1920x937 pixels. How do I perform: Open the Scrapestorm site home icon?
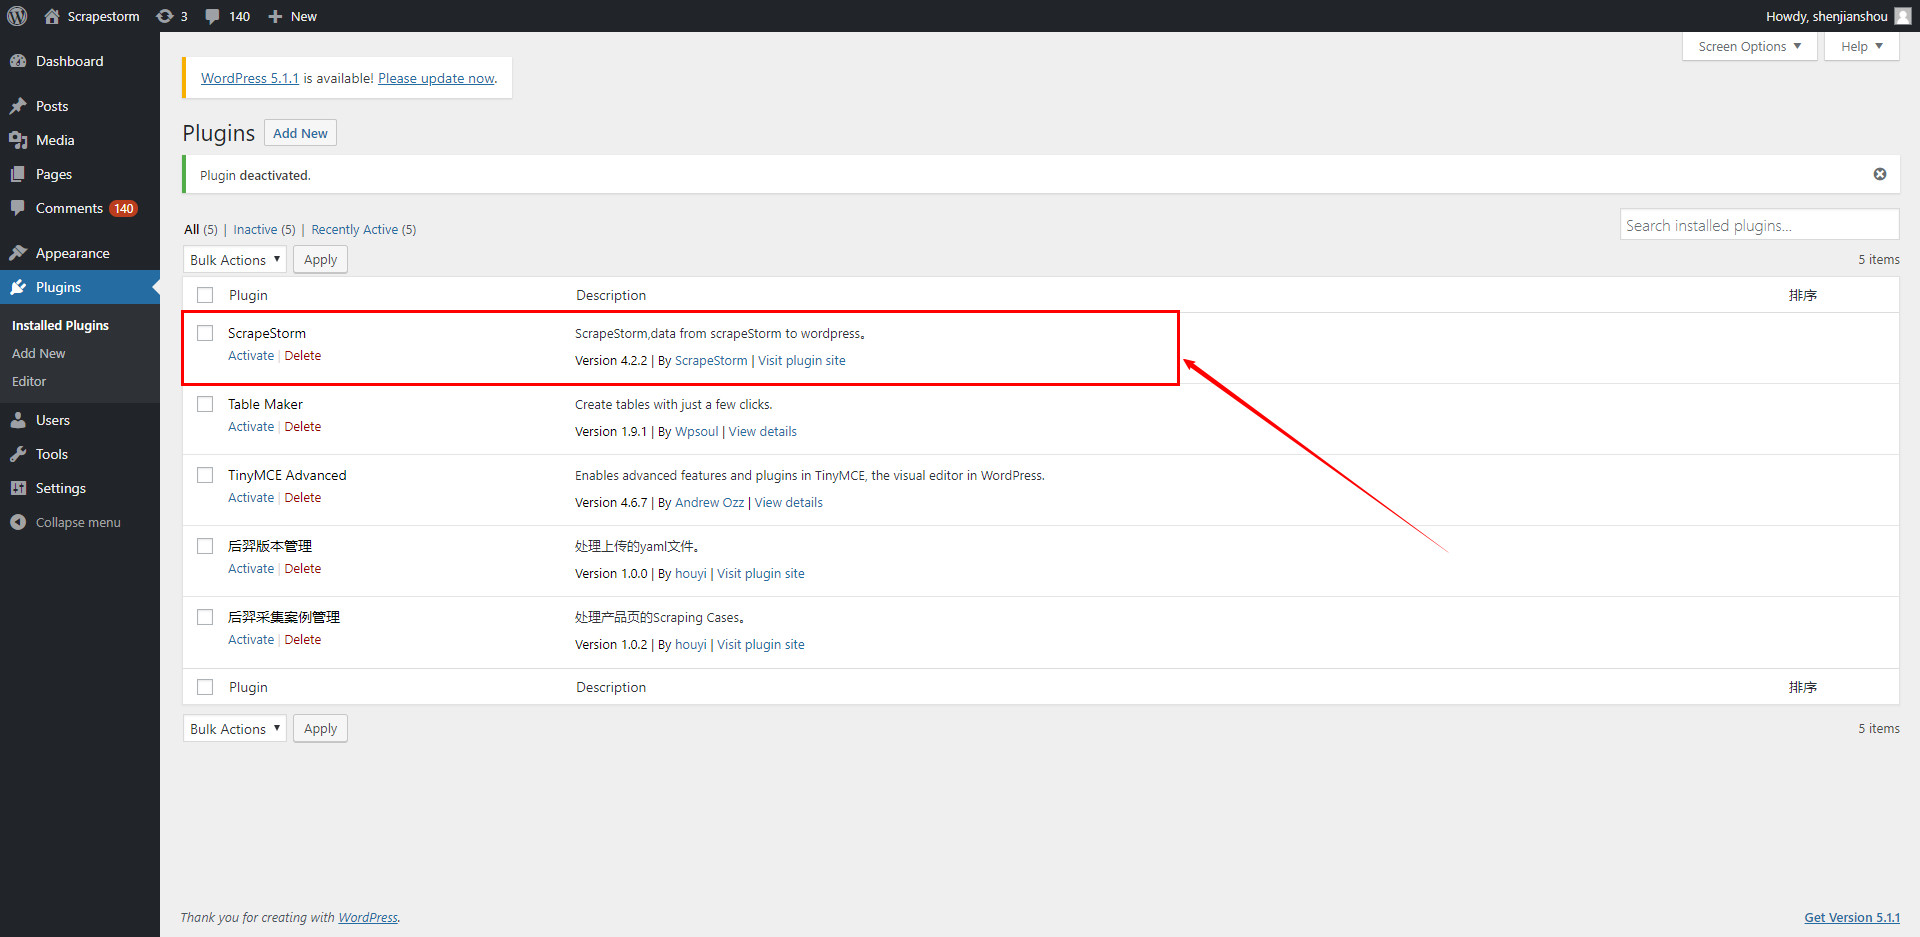tap(52, 16)
